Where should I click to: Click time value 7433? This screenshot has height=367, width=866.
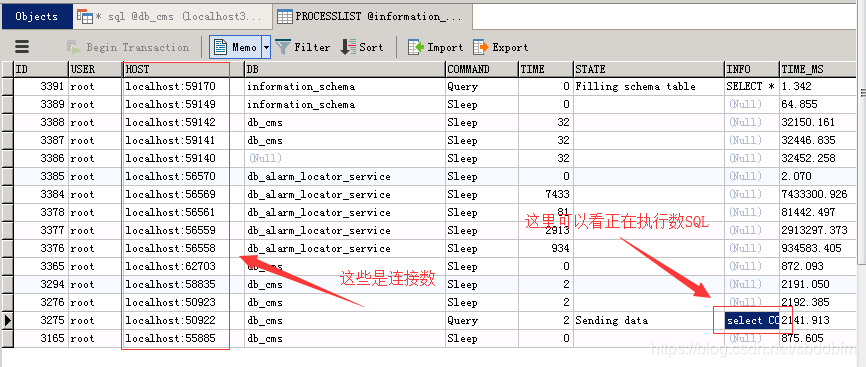pyautogui.click(x=546, y=195)
